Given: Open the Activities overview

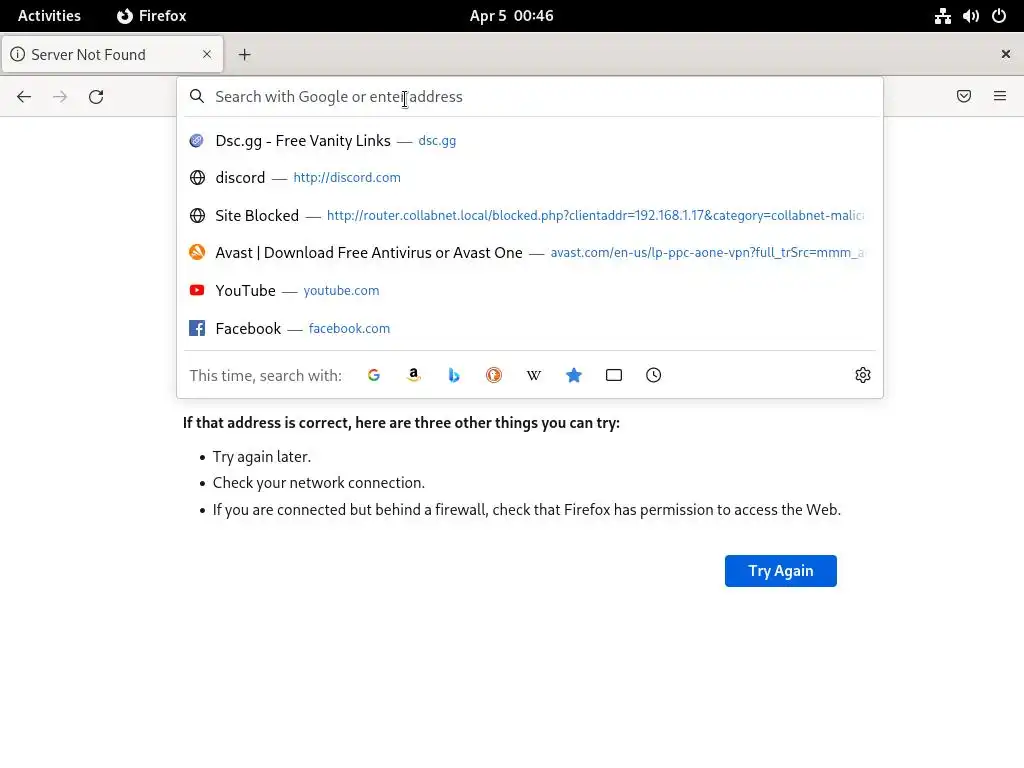Looking at the screenshot, I should click(x=49, y=16).
